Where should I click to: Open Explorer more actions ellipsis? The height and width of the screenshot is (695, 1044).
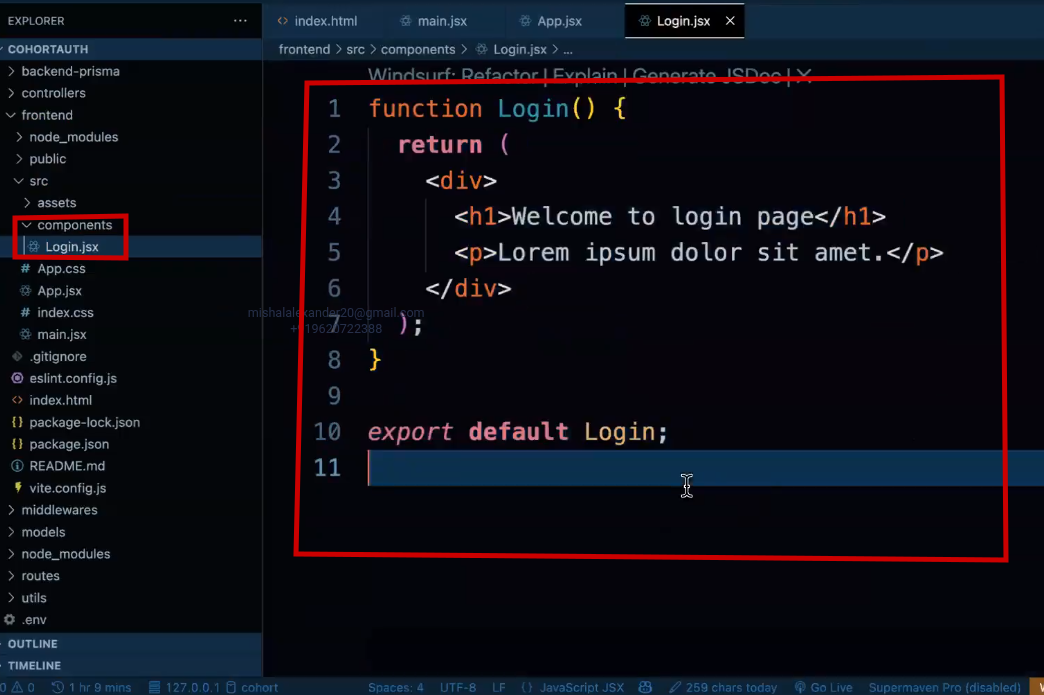coord(240,21)
